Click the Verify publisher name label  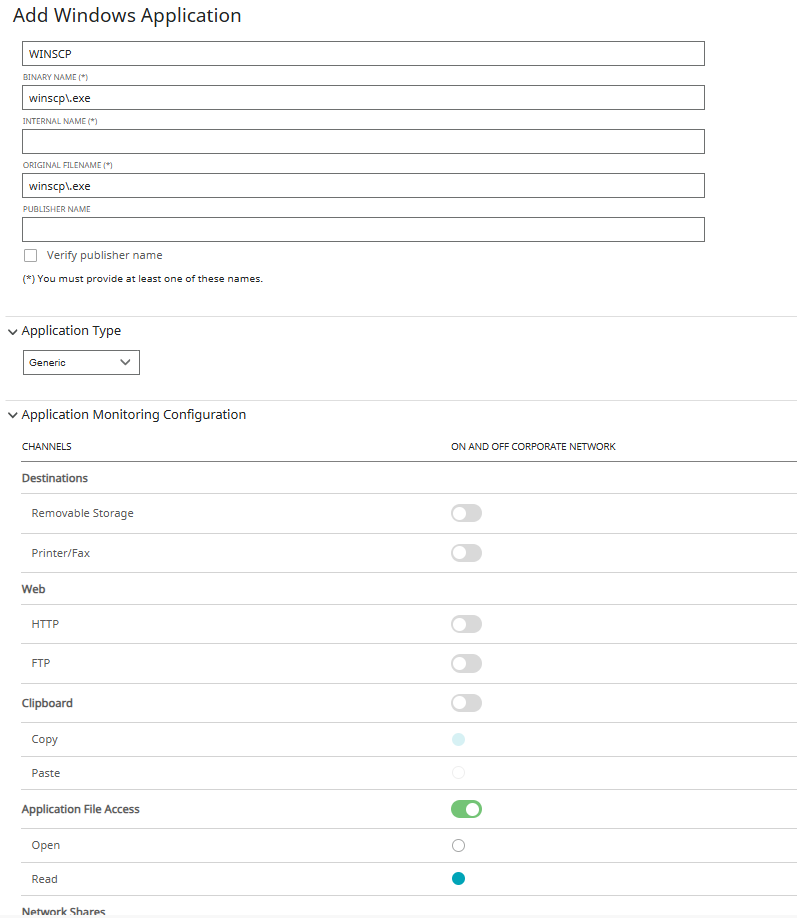(105, 255)
